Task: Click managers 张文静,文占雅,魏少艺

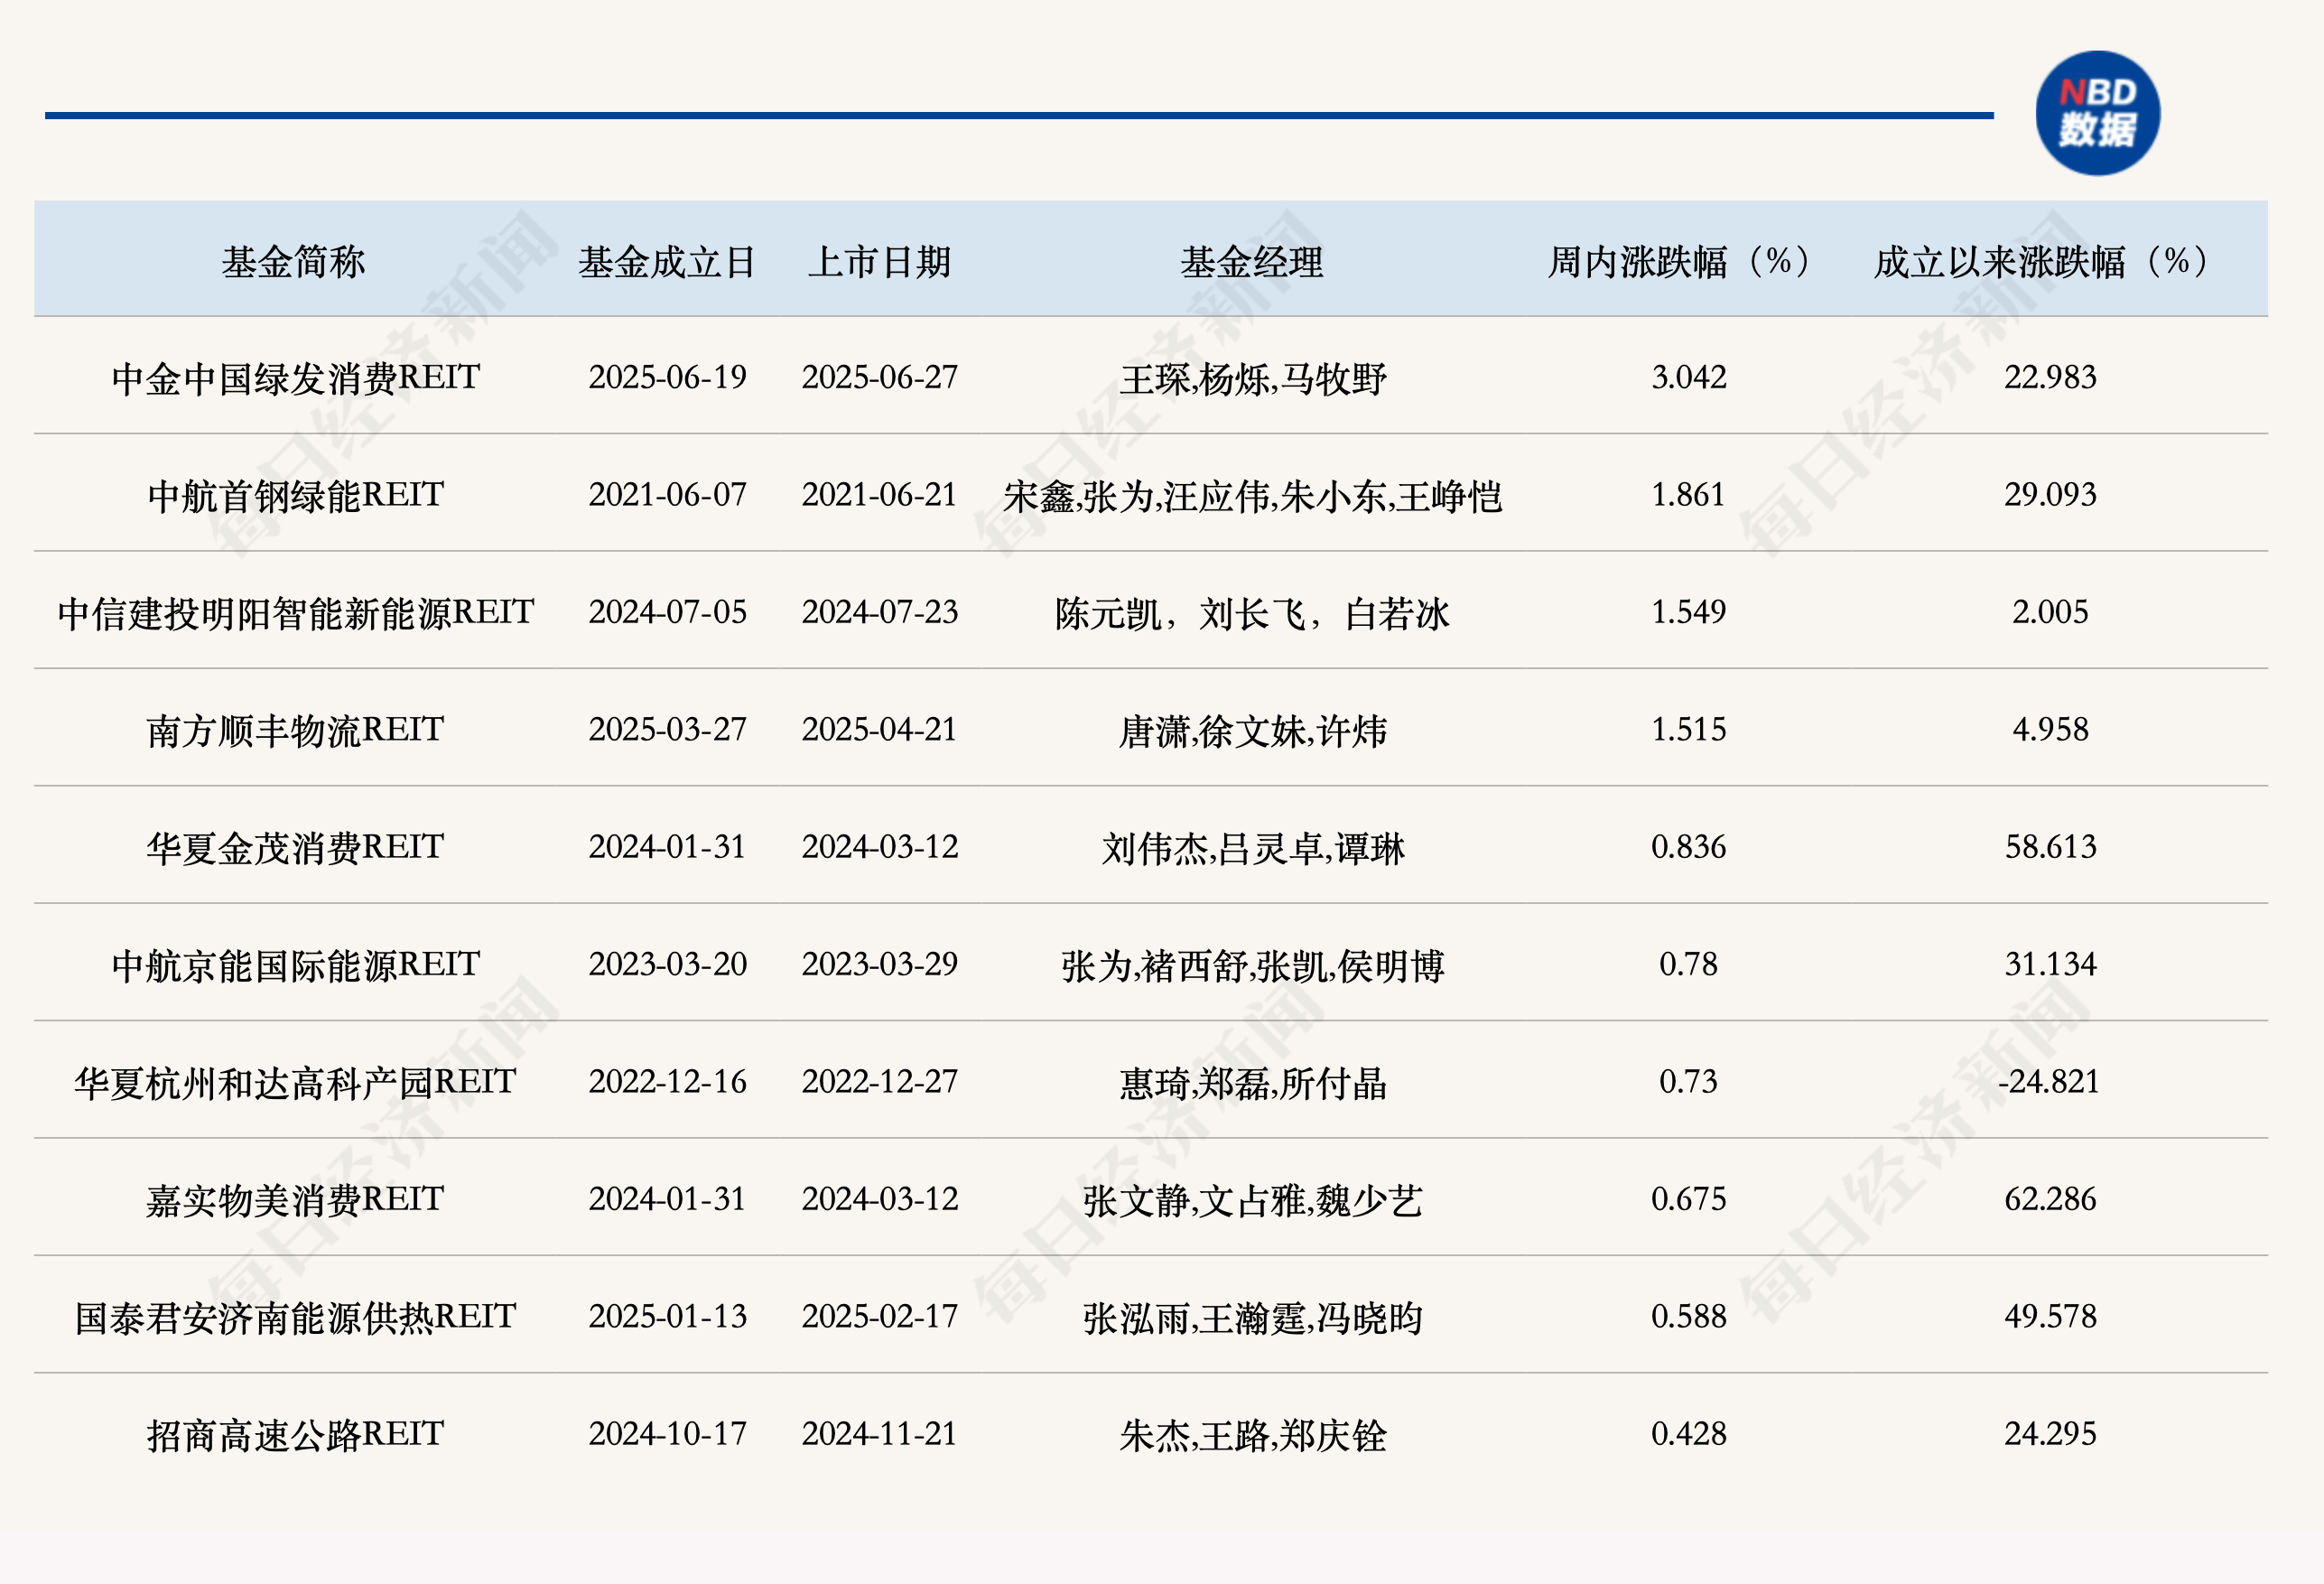Action: pyautogui.click(x=1253, y=1200)
